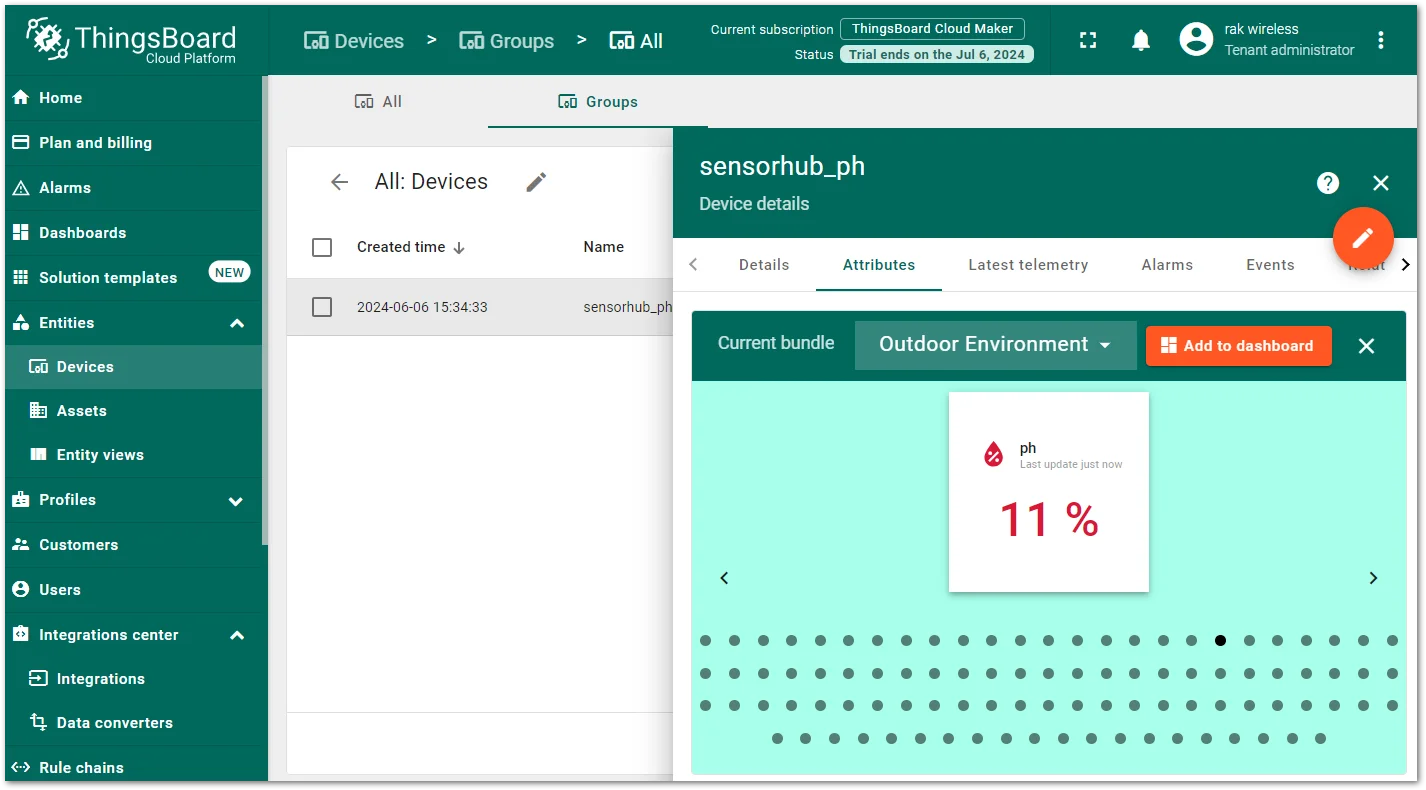Switch to the Groups tab
Screen dimensions: 1426x790
[x=598, y=102]
